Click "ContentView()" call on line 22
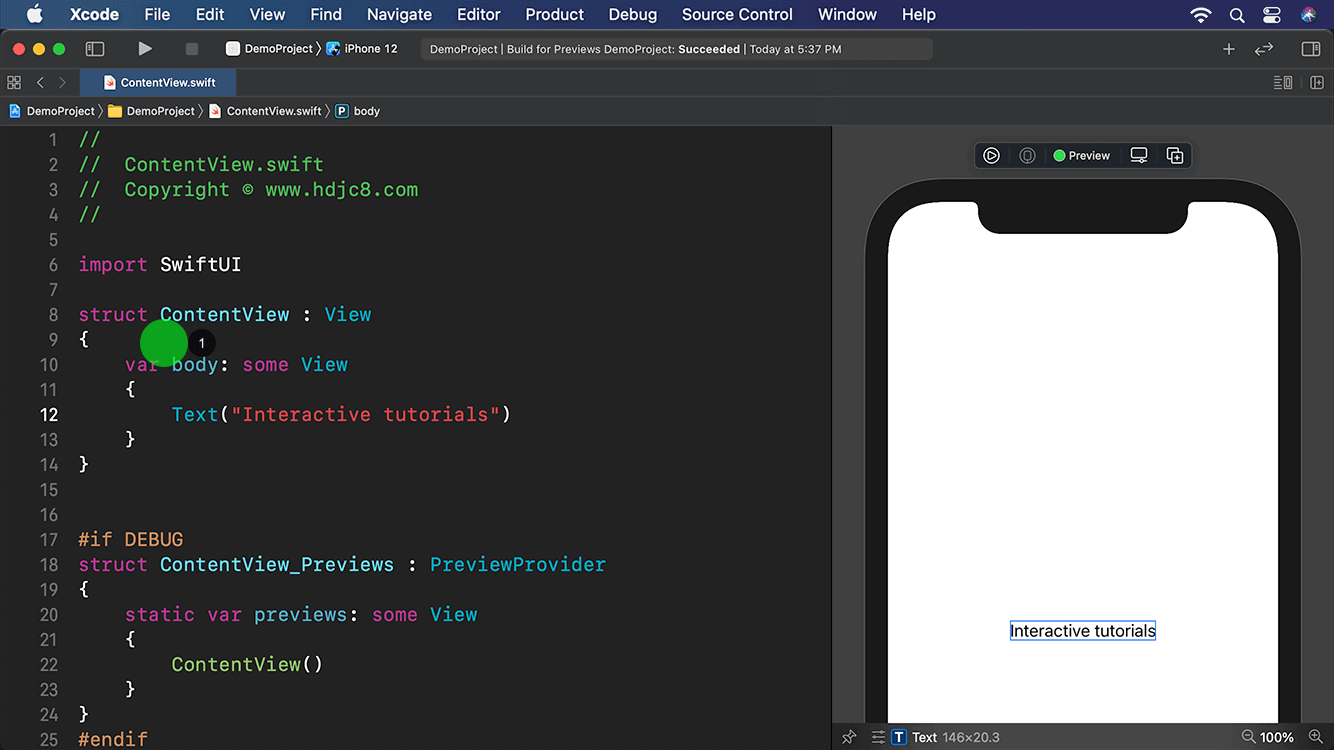 pos(247,664)
